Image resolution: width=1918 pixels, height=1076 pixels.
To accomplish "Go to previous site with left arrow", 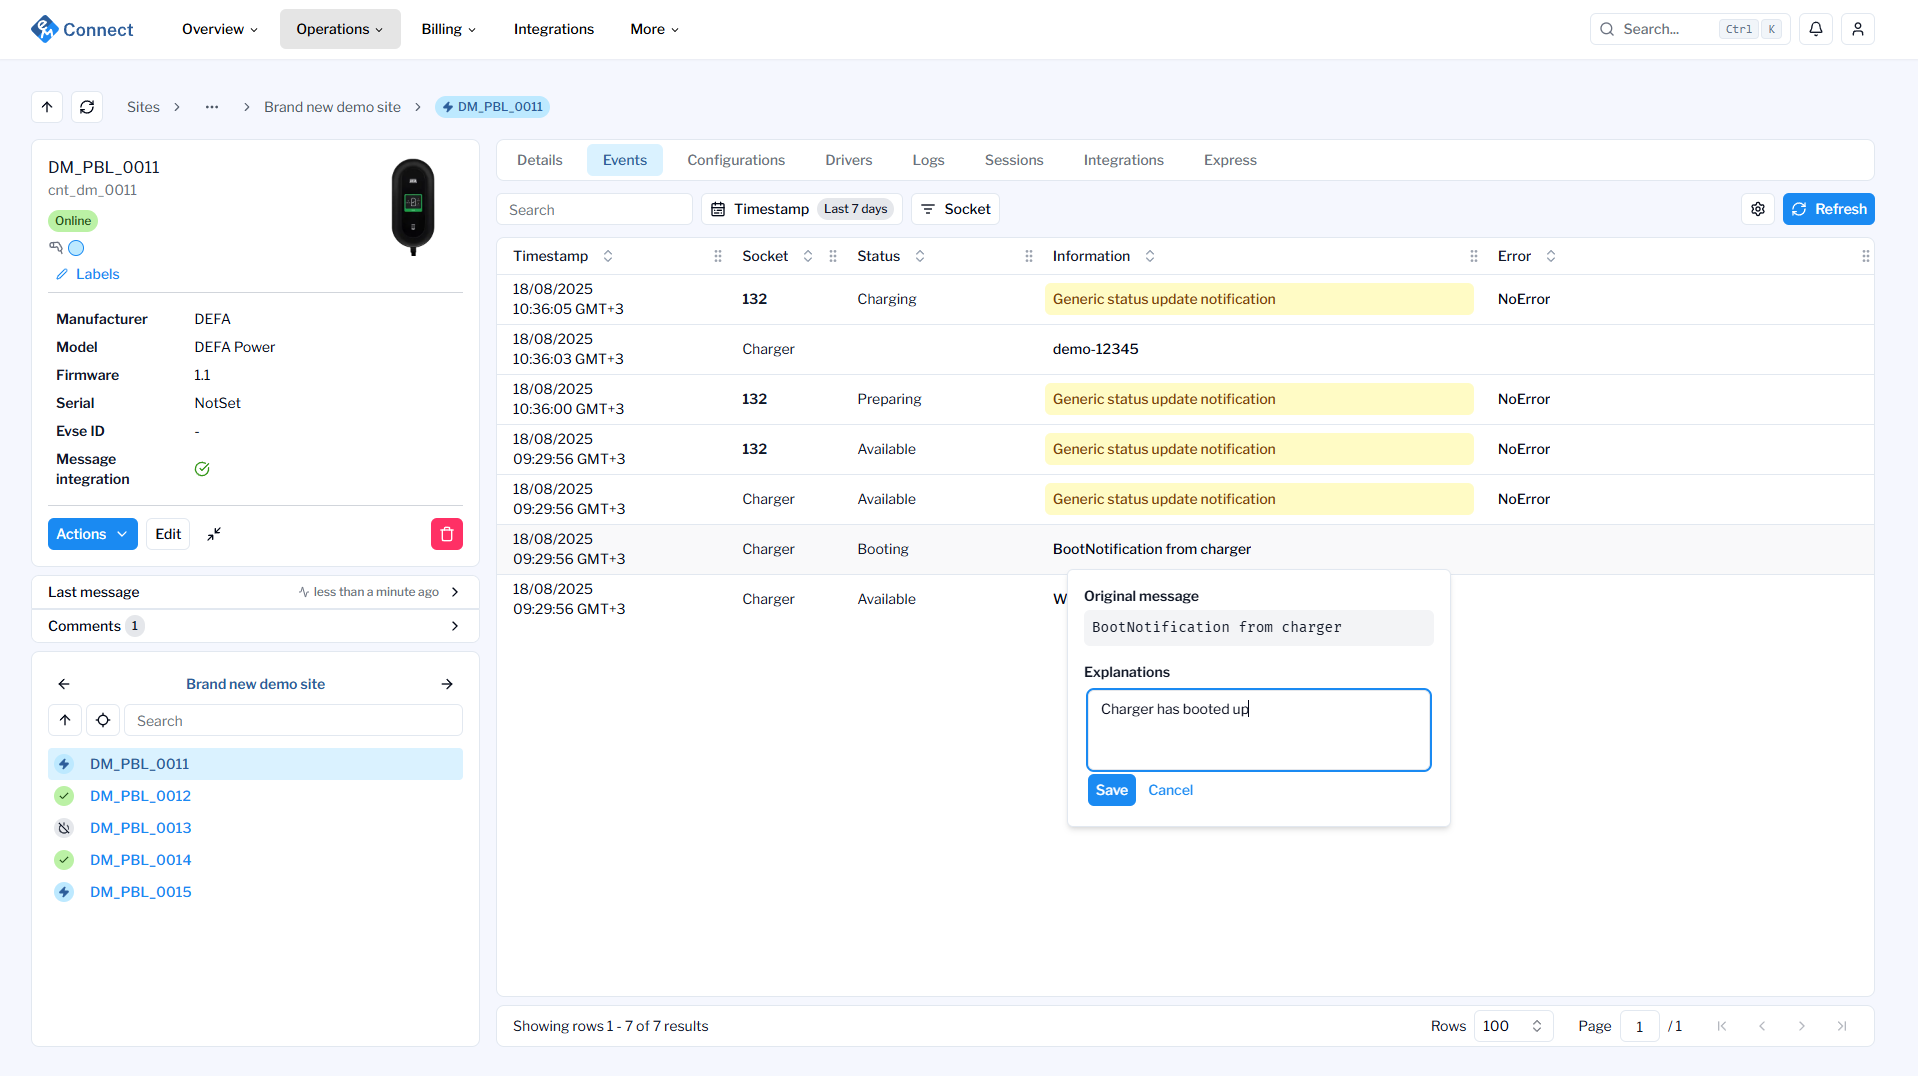I will pos(64,684).
